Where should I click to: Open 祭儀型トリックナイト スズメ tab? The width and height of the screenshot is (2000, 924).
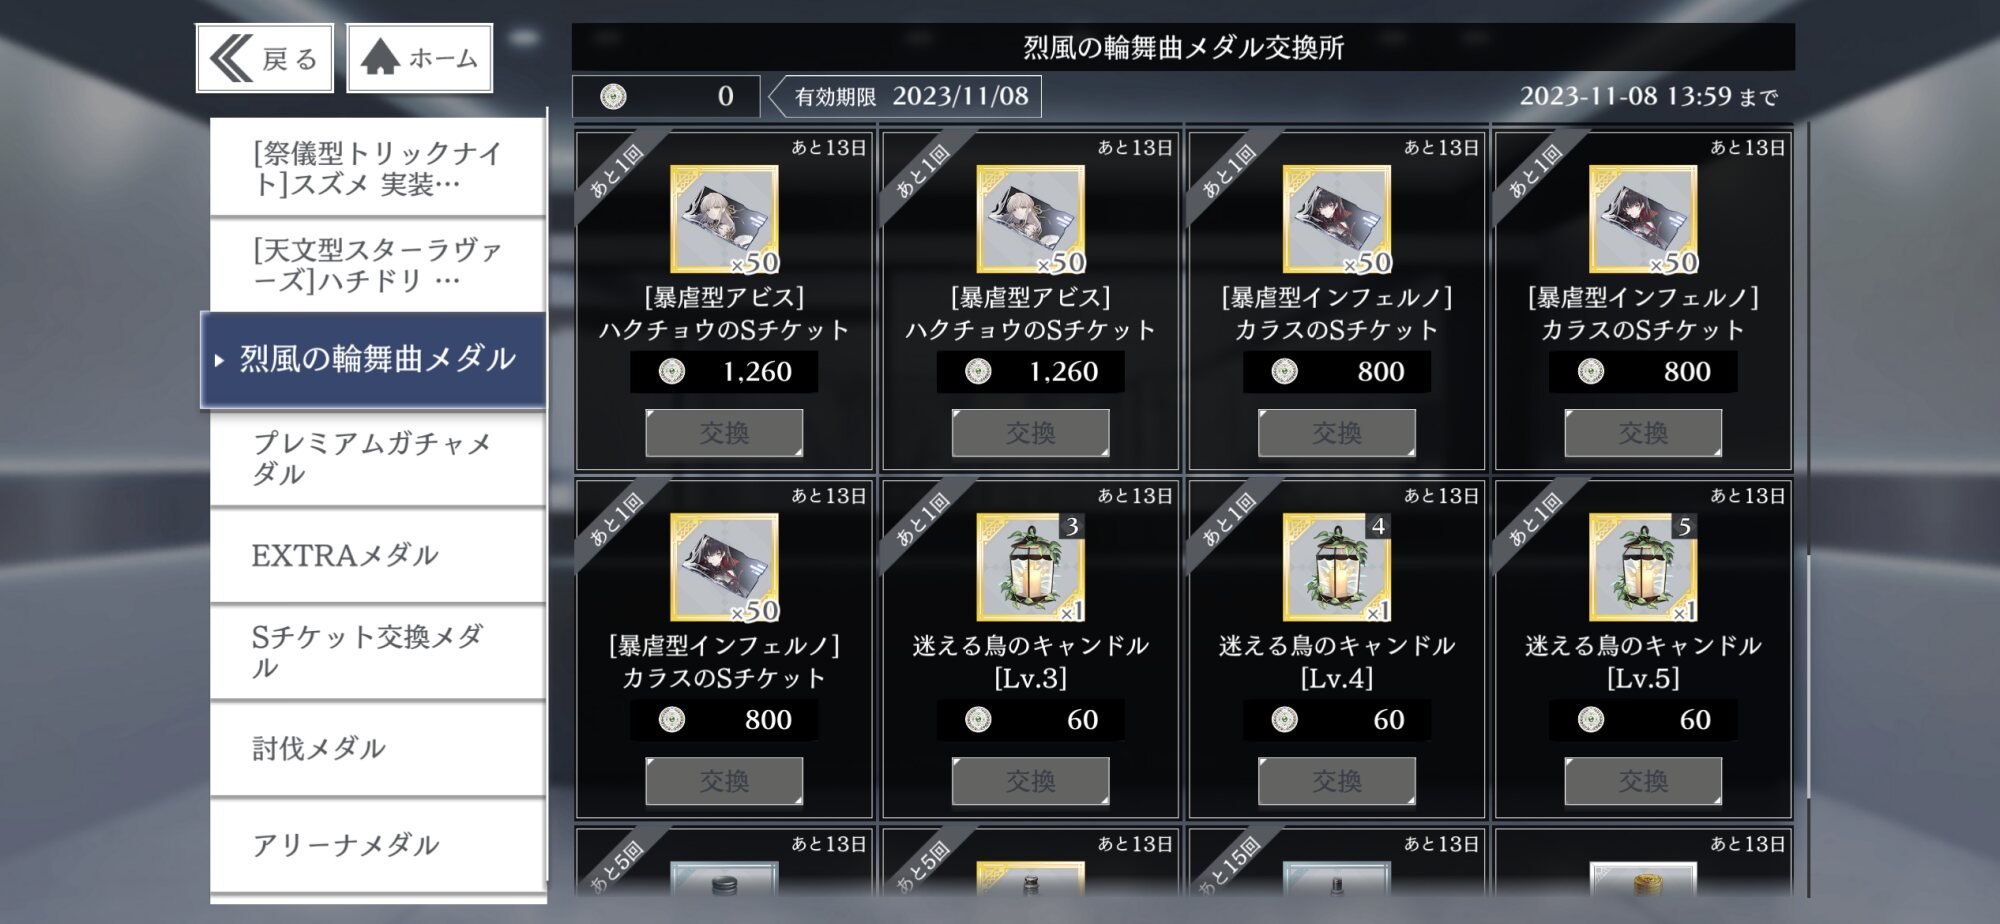378,168
